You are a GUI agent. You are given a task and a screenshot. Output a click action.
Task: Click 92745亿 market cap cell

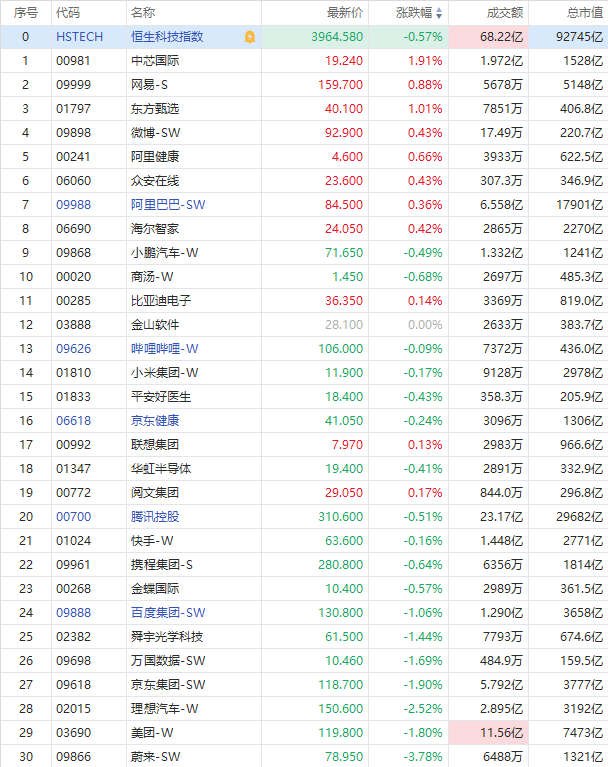[x=568, y=37]
